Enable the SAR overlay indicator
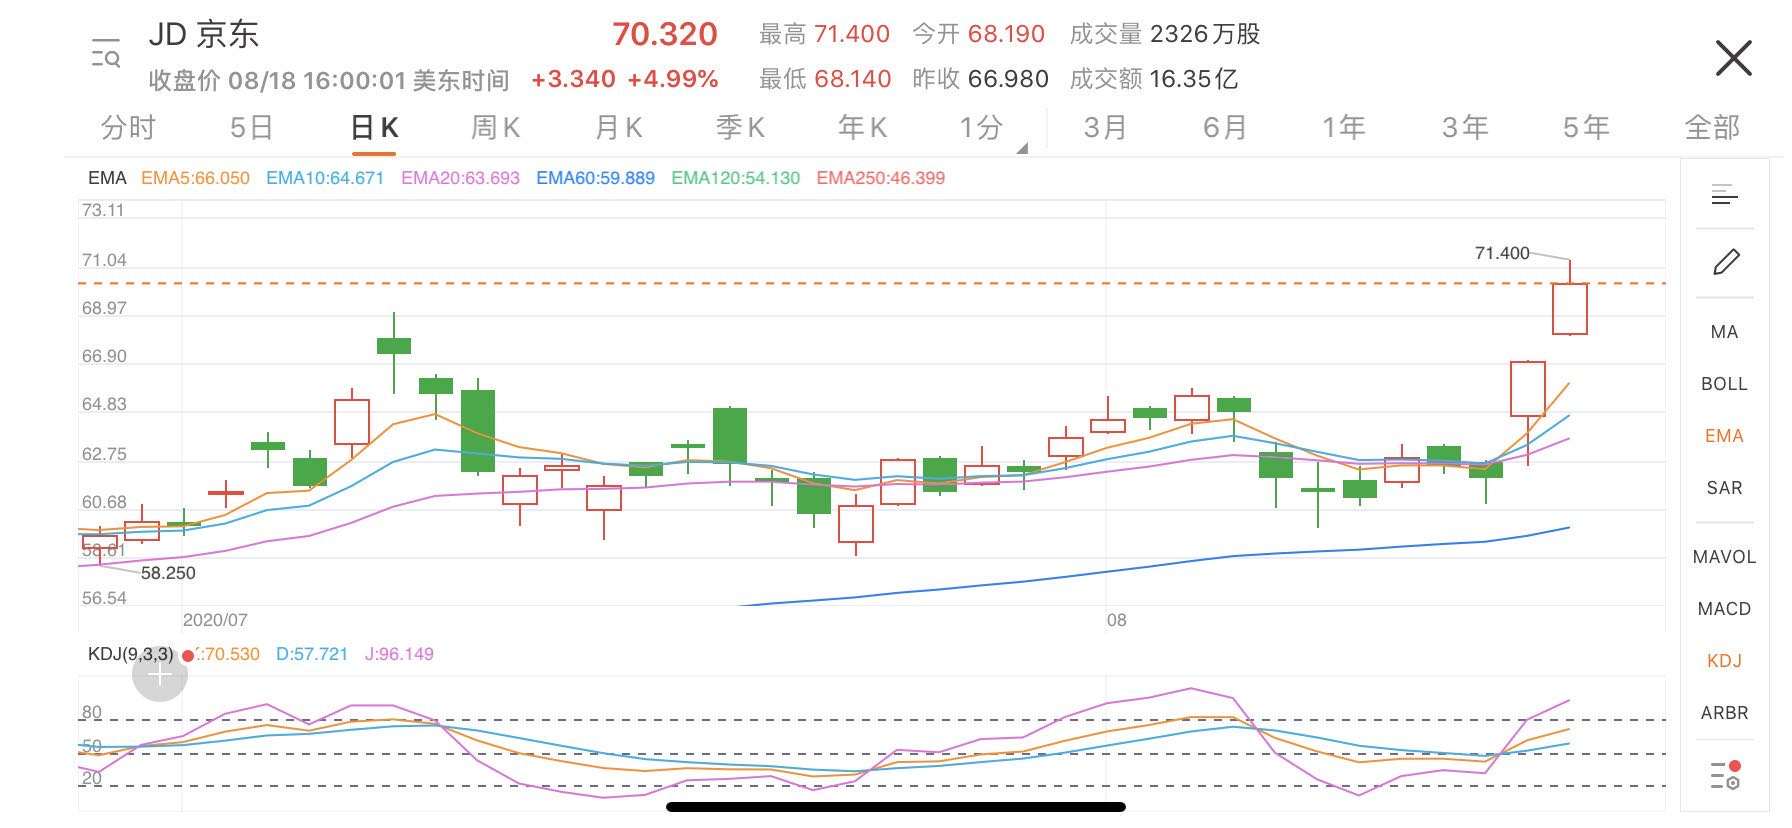This screenshot has width=1792, height=828. coord(1724,488)
